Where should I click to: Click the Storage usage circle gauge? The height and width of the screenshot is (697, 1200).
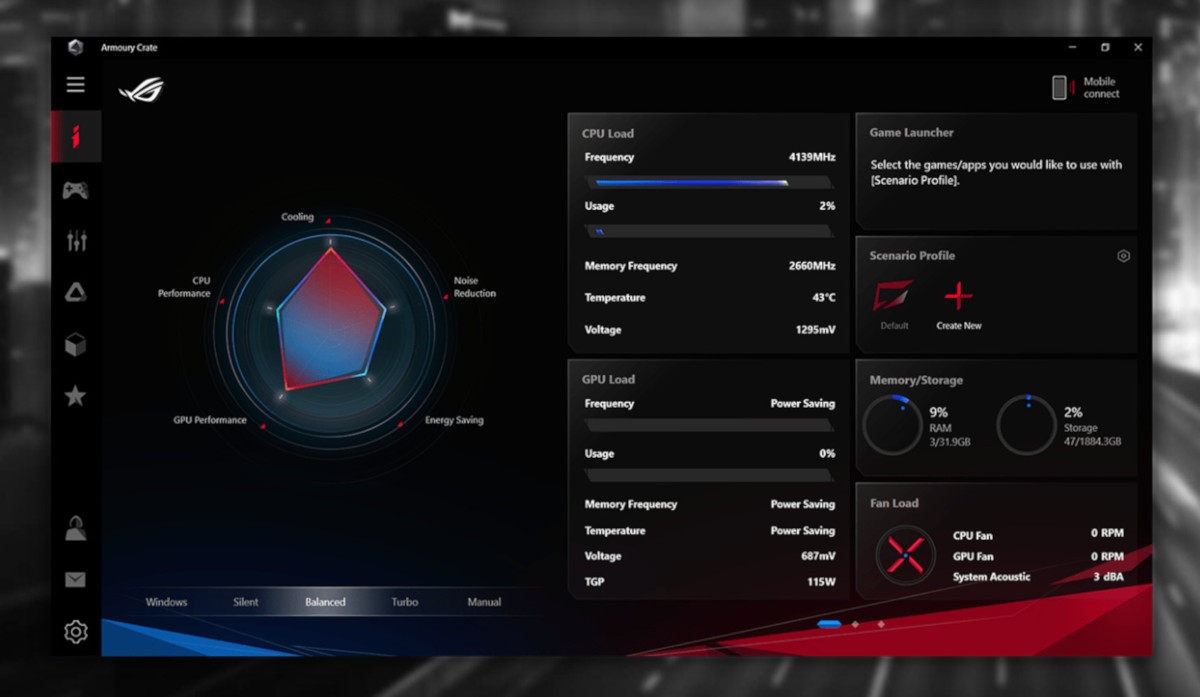[x=1026, y=424]
